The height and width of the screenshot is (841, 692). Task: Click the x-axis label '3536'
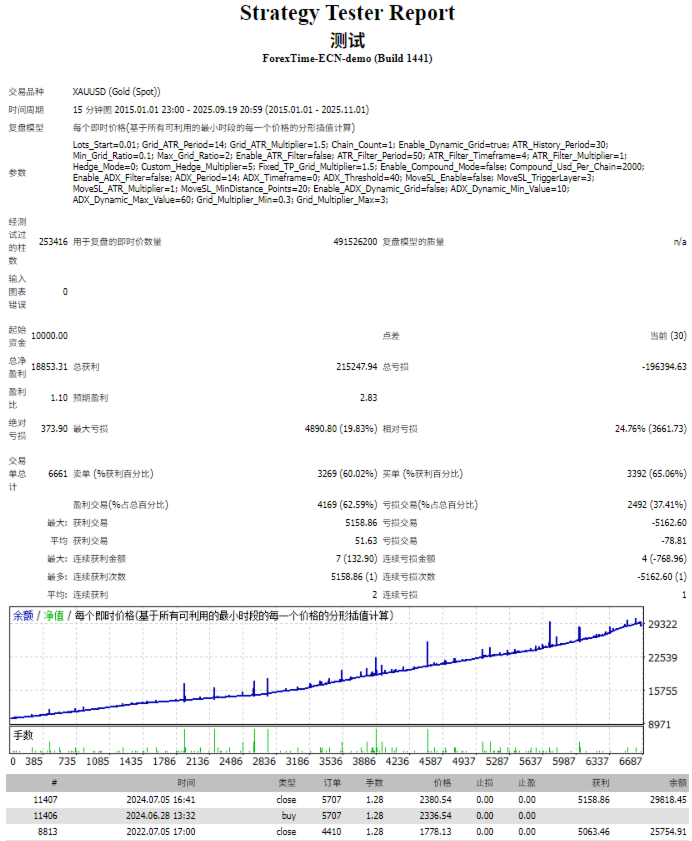point(330,762)
